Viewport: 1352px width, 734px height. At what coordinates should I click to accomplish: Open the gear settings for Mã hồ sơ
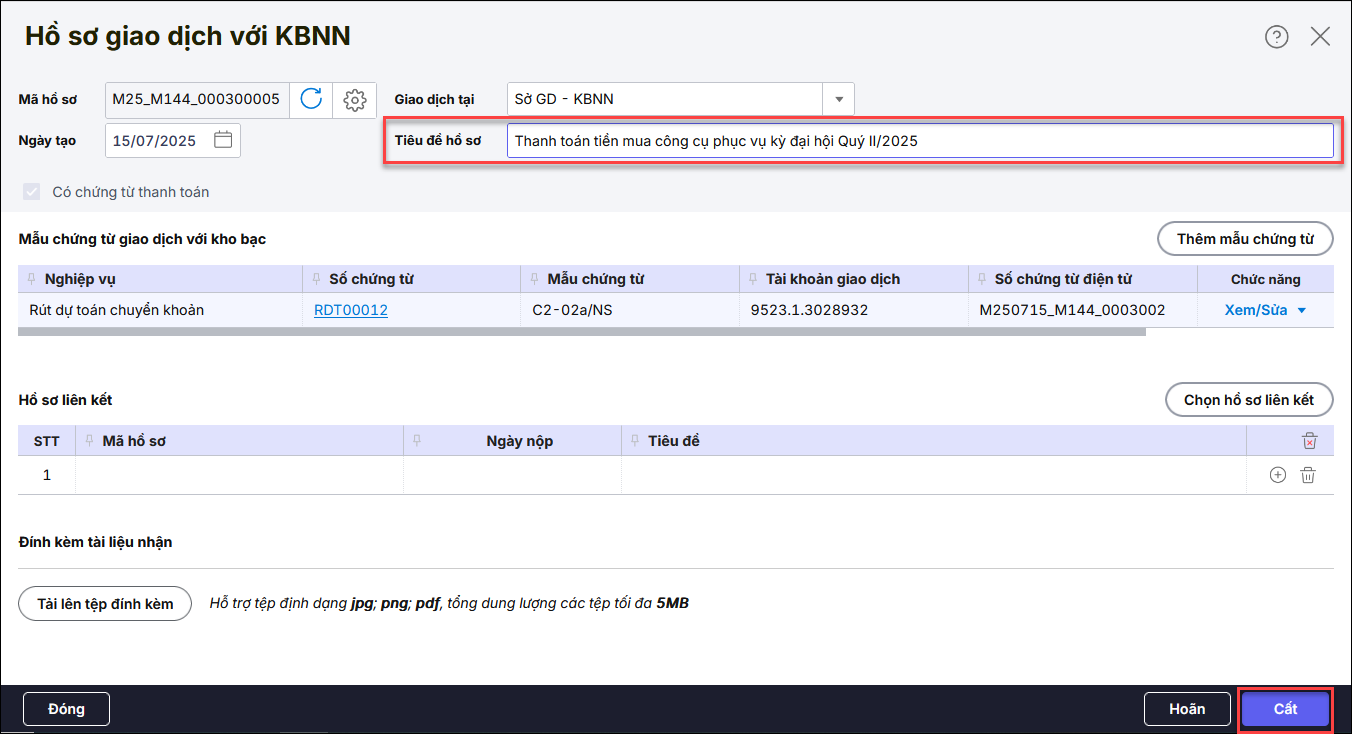tap(354, 99)
